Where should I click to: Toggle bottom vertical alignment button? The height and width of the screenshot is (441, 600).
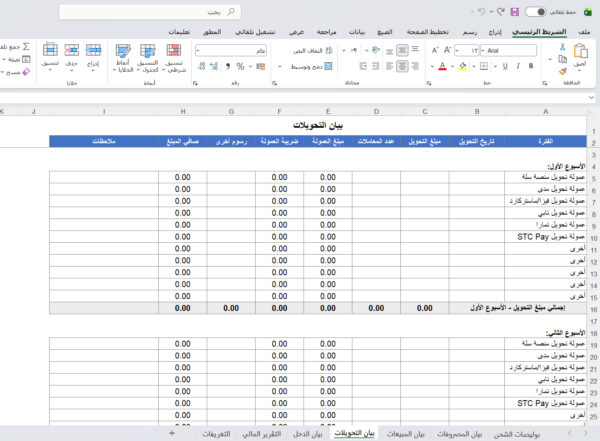(389, 51)
